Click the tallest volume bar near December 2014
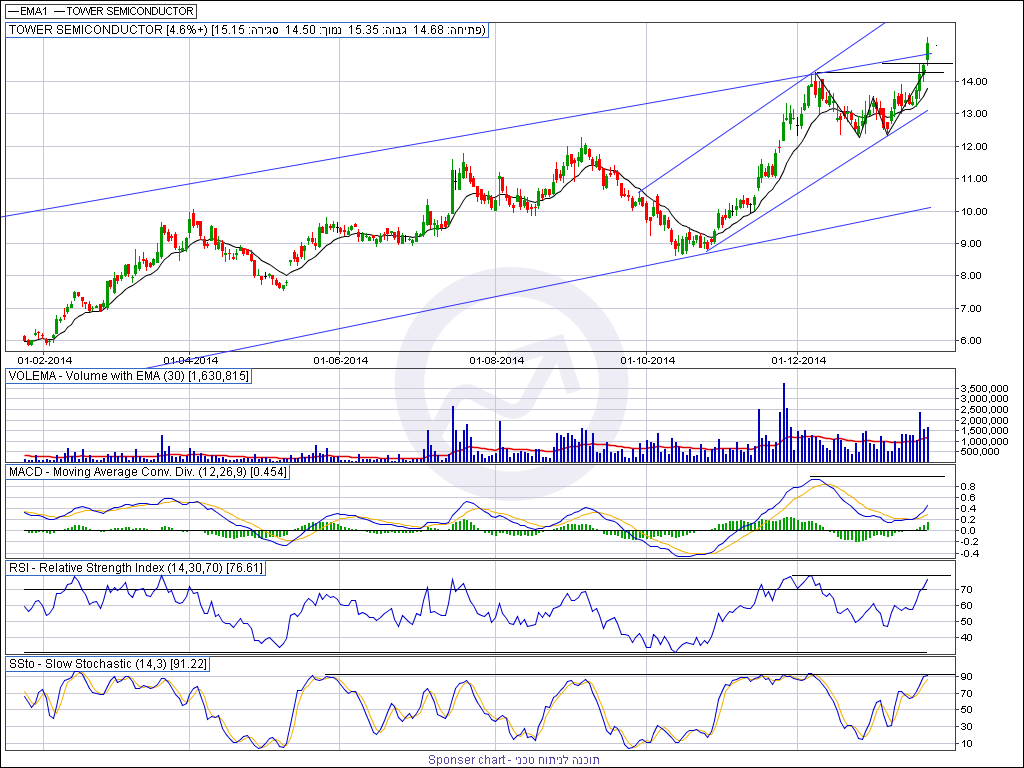1024x768 pixels. point(784,420)
